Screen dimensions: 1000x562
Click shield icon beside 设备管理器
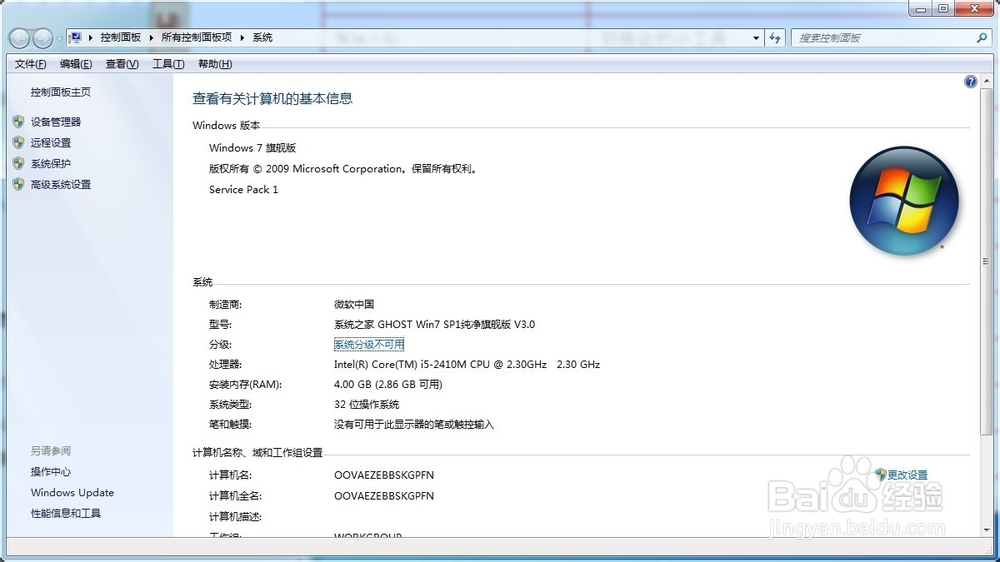[18, 121]
